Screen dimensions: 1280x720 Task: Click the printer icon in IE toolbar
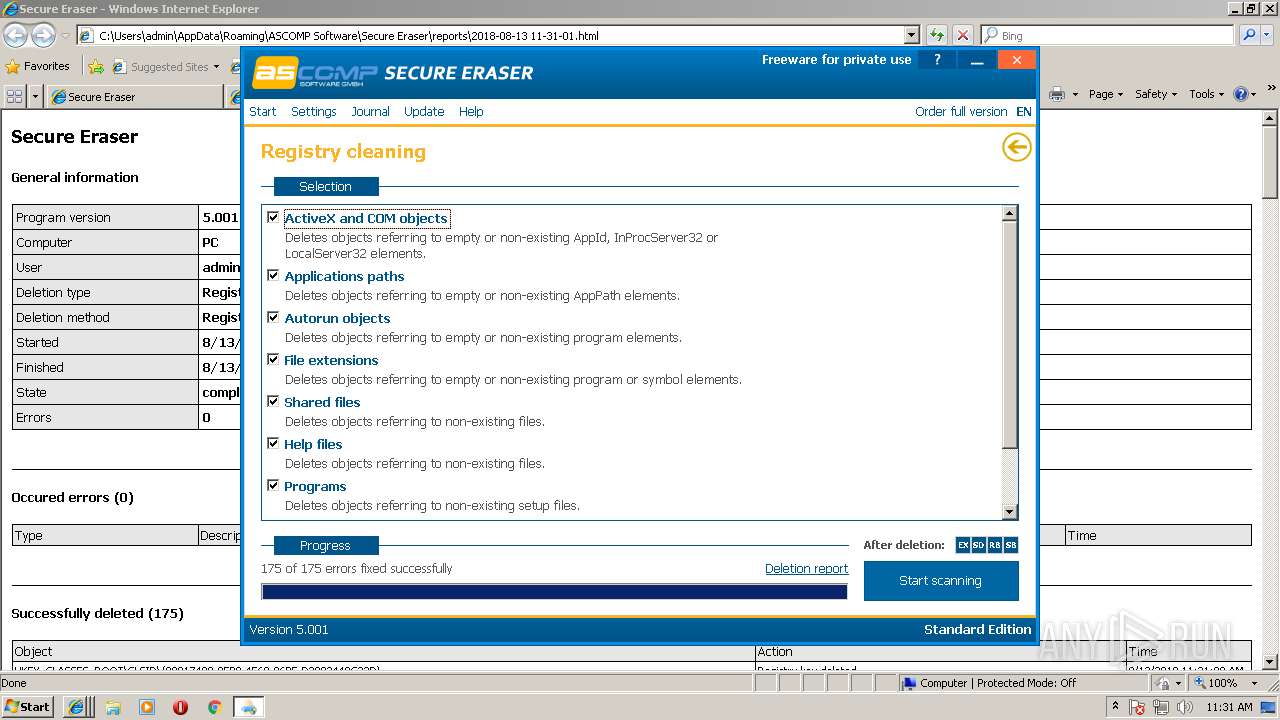(x=1057, y=94)
